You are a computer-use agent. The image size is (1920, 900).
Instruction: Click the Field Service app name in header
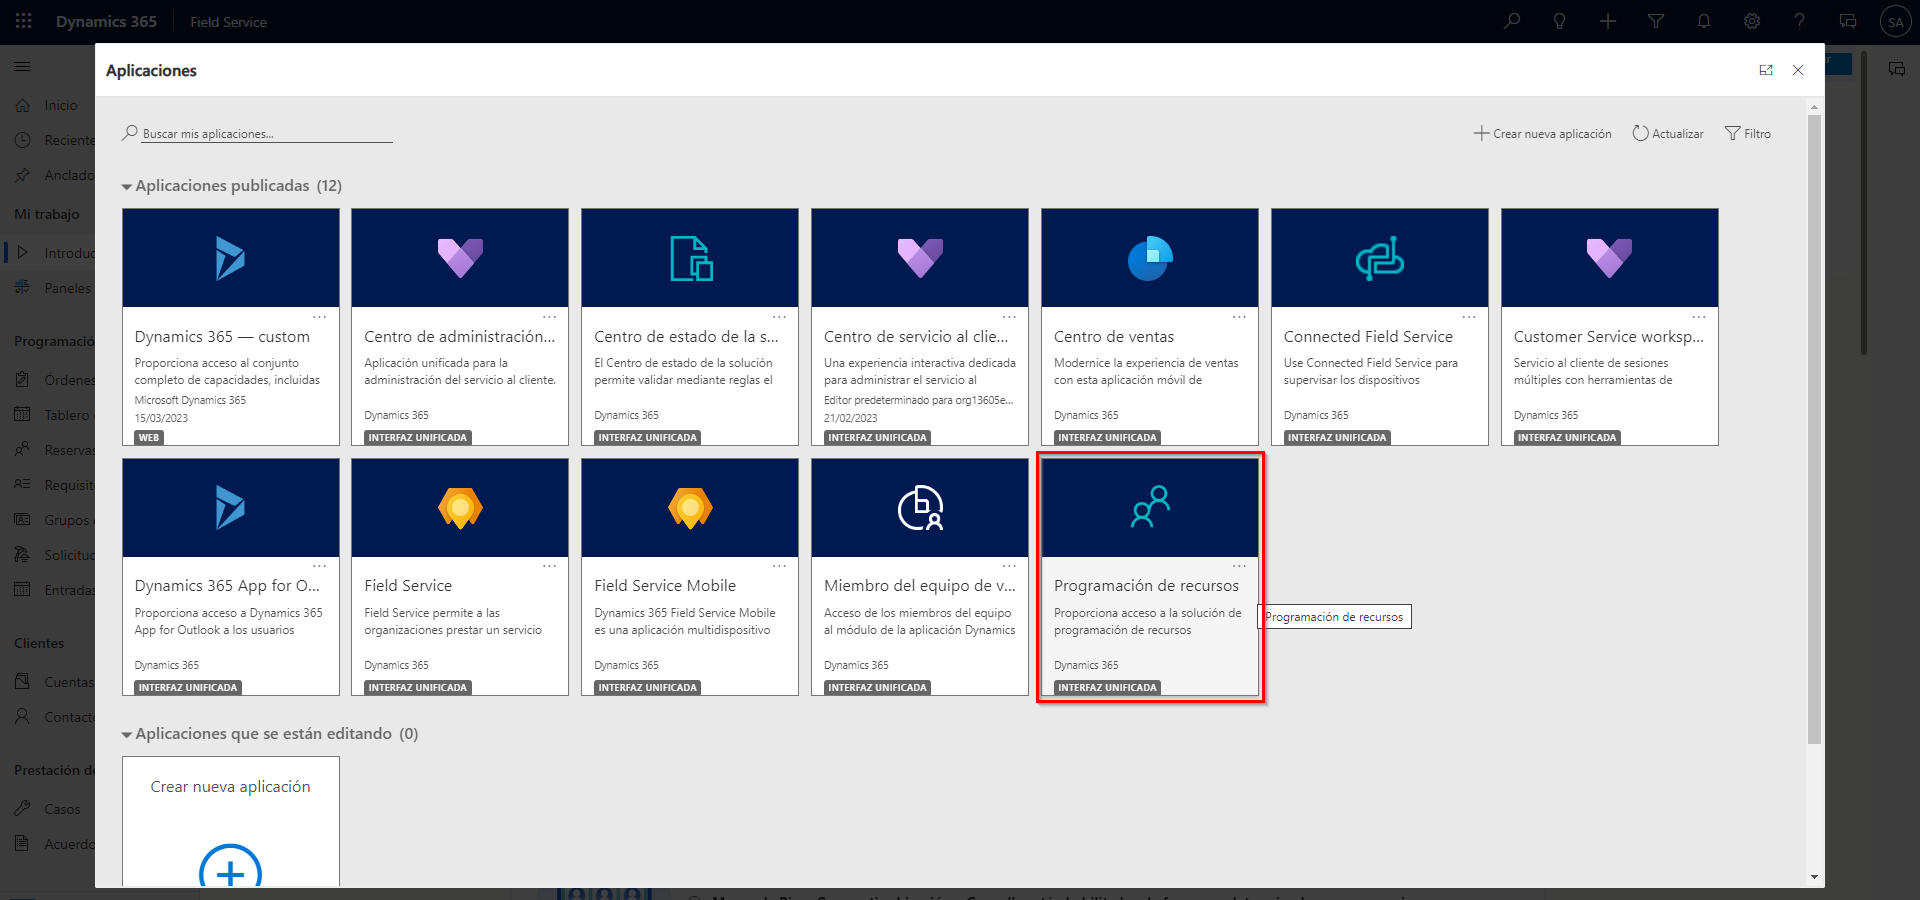[228, 22]
